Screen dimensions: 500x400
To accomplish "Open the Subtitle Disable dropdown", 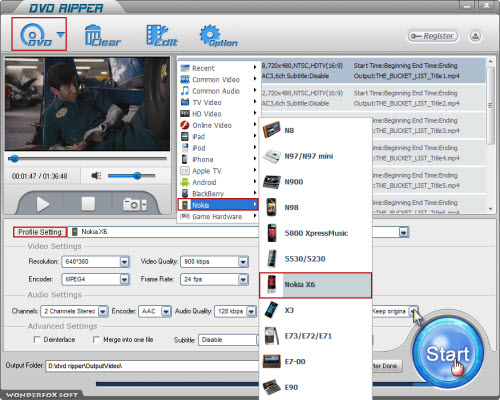I will click(x=229, y=340).
